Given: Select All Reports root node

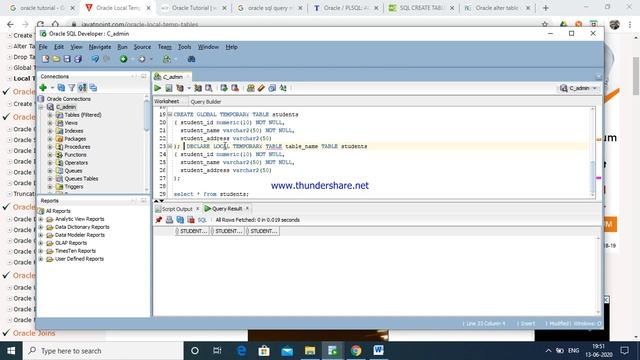Looking at the screenshot, I should click(58, 211).
